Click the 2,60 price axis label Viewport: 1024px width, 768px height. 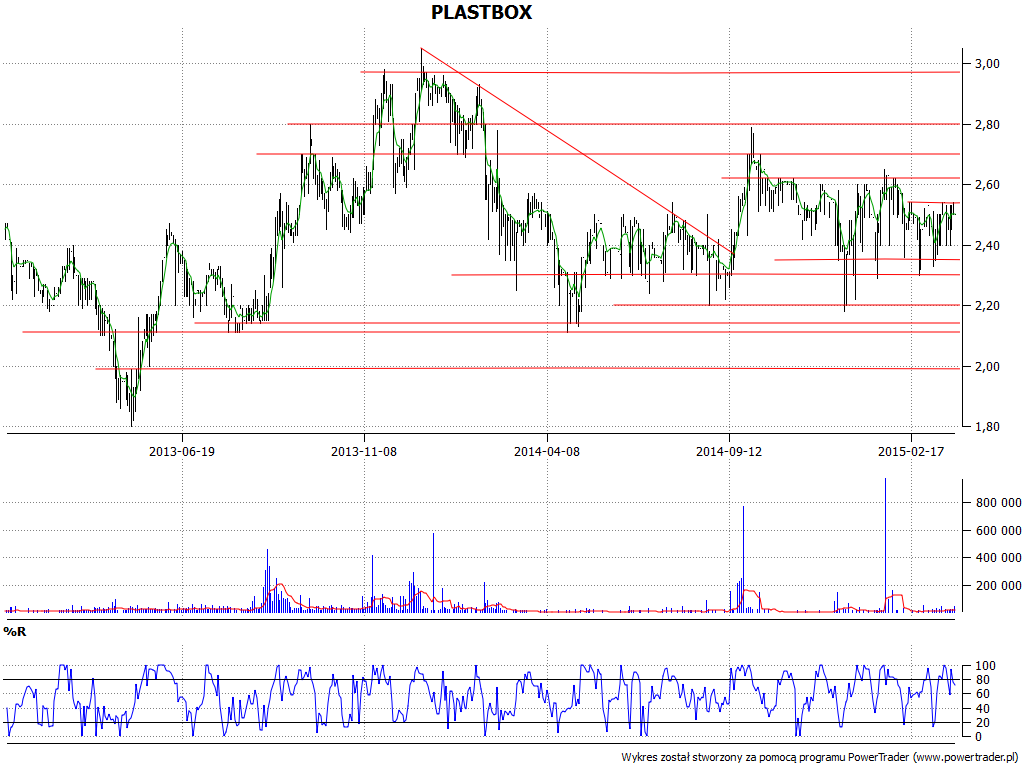point(987,185)
